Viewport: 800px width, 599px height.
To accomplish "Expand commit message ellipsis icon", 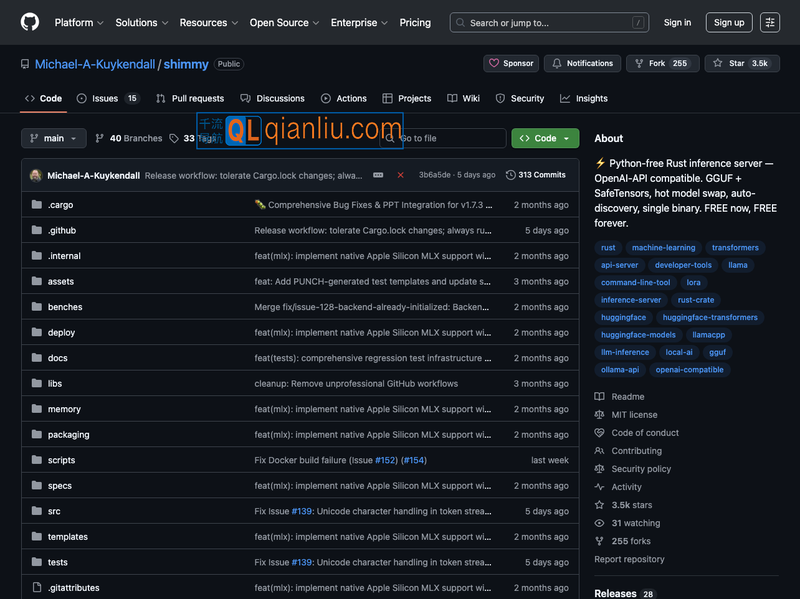I will 378,175.
